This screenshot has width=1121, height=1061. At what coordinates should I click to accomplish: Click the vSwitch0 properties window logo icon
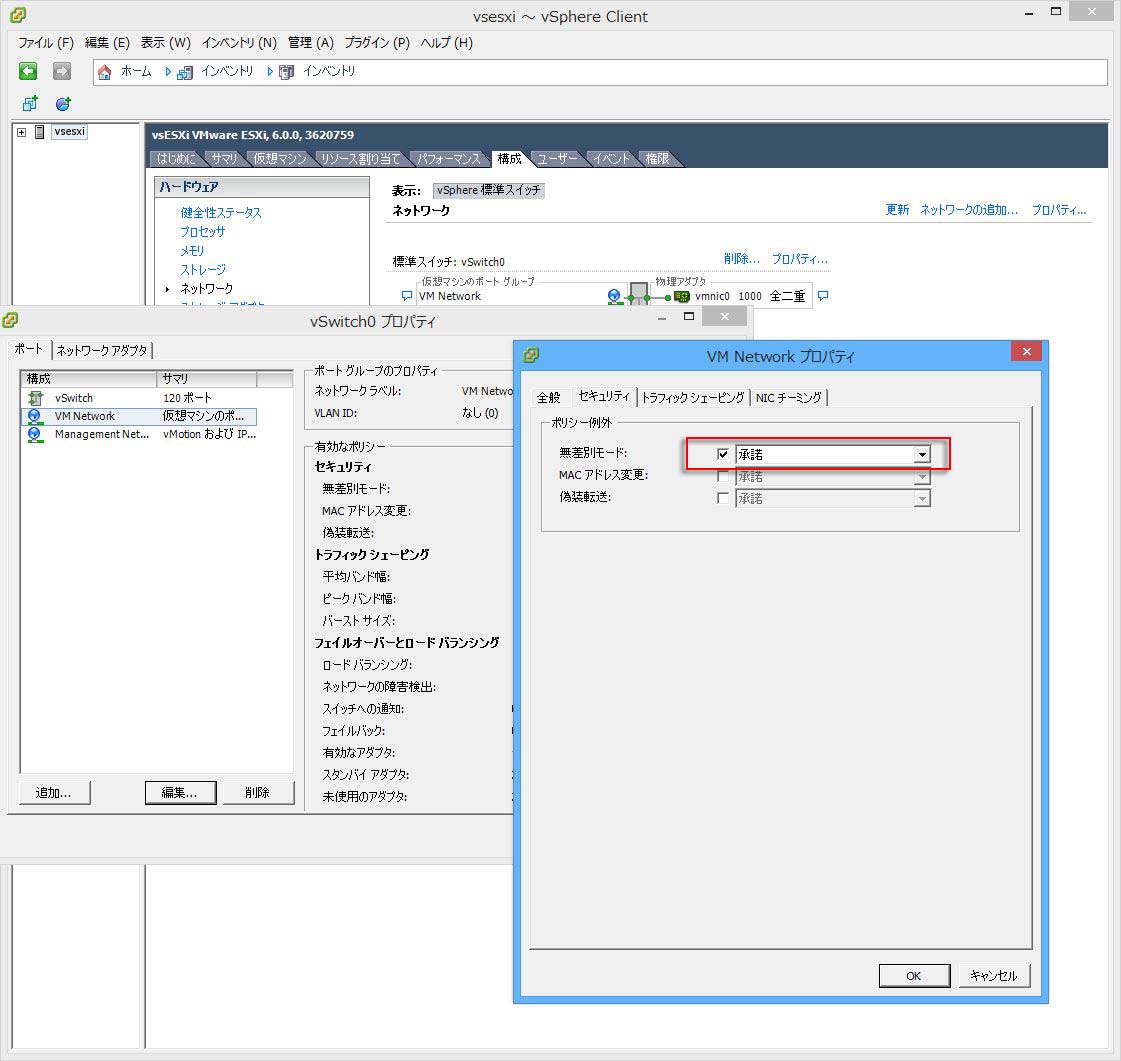10,320
